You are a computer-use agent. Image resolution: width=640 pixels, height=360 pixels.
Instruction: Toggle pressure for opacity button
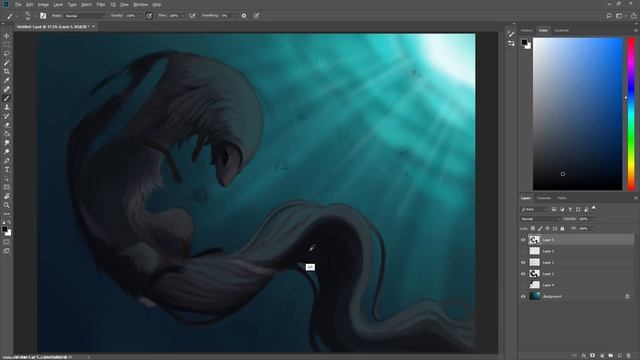(x=149, y=16)
